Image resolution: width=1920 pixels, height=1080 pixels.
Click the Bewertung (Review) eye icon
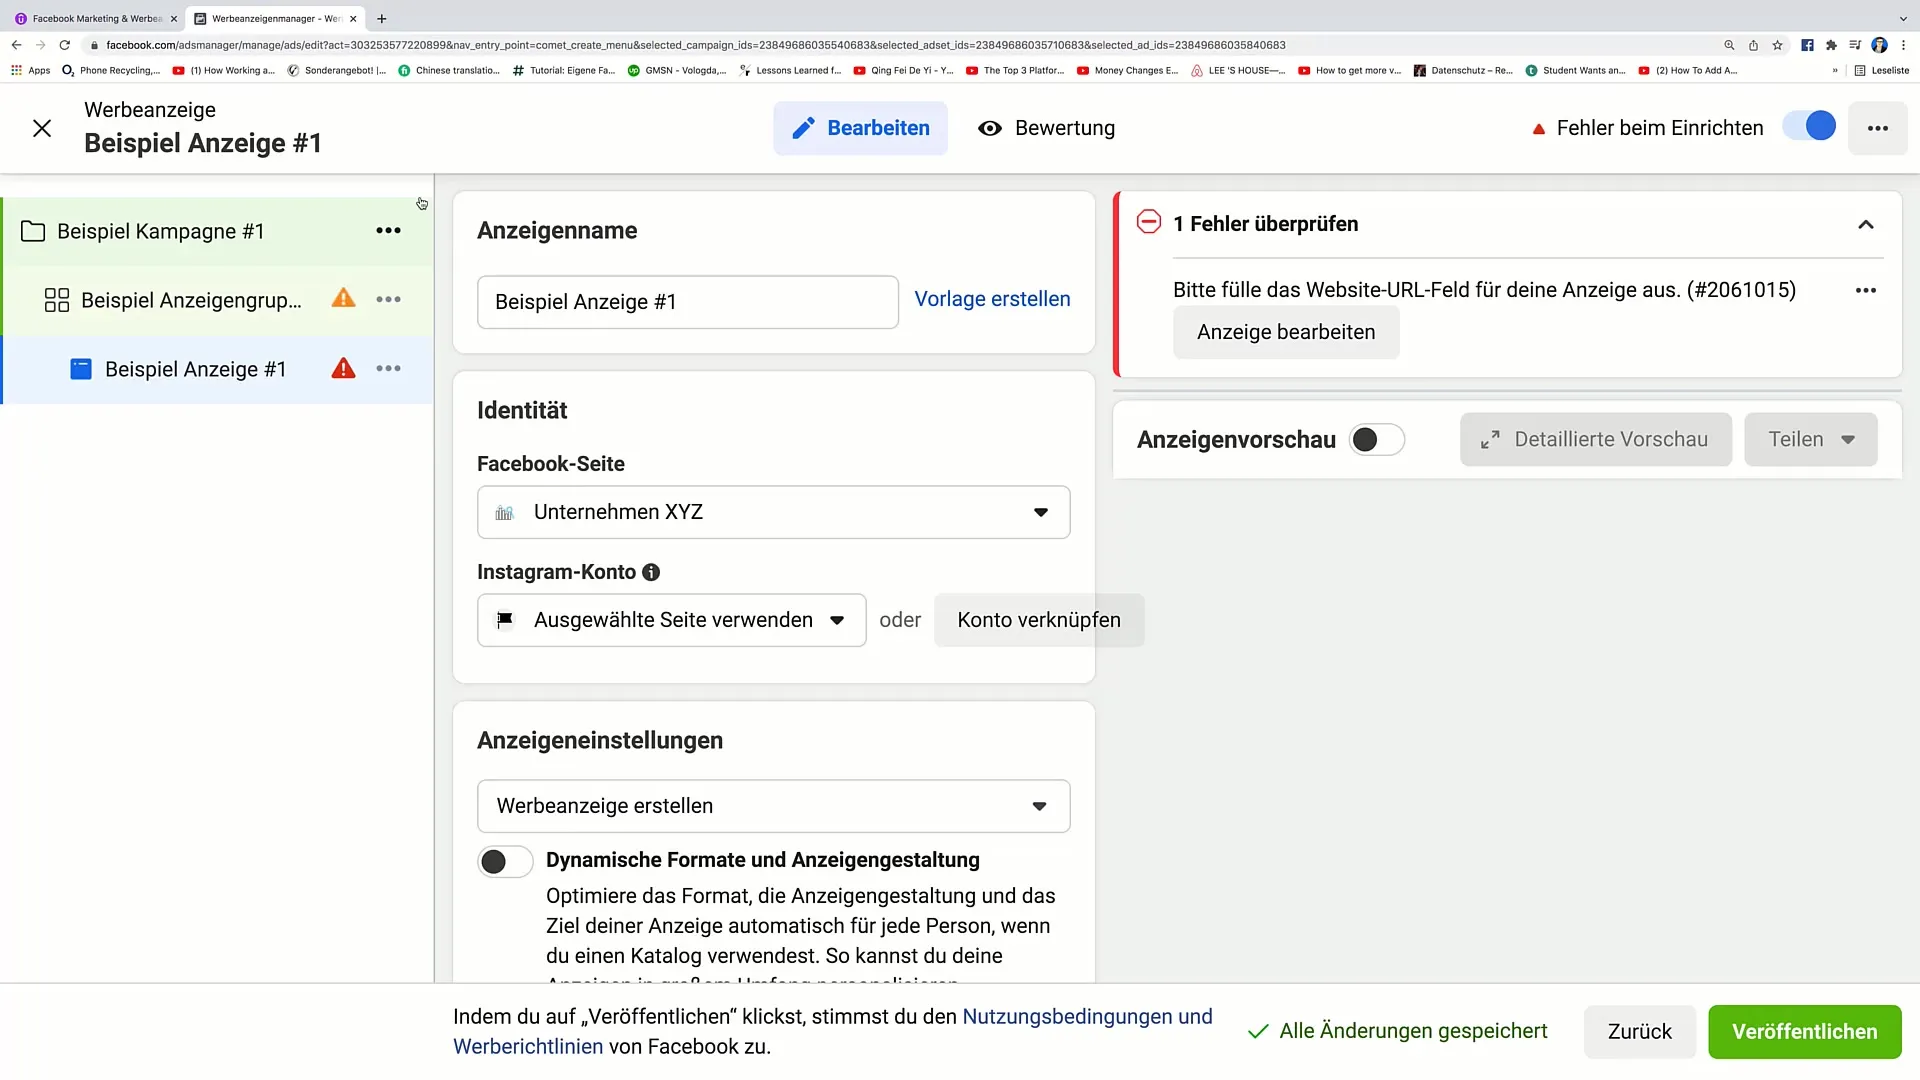click(988, 127)
